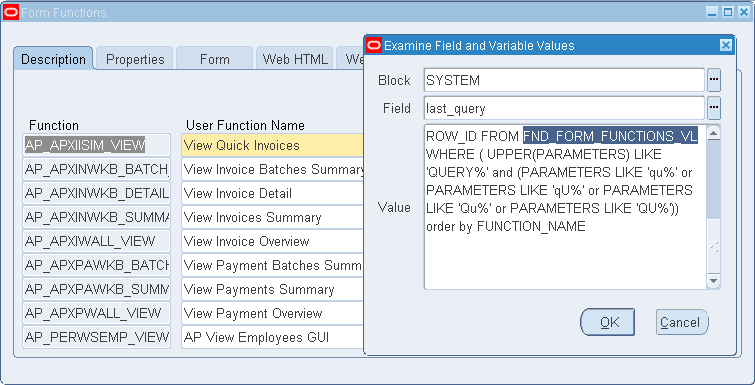The width and height of the screenshot is (755, 385).
Task: Minimize the Form Functions window
Action: coord(711,12)
